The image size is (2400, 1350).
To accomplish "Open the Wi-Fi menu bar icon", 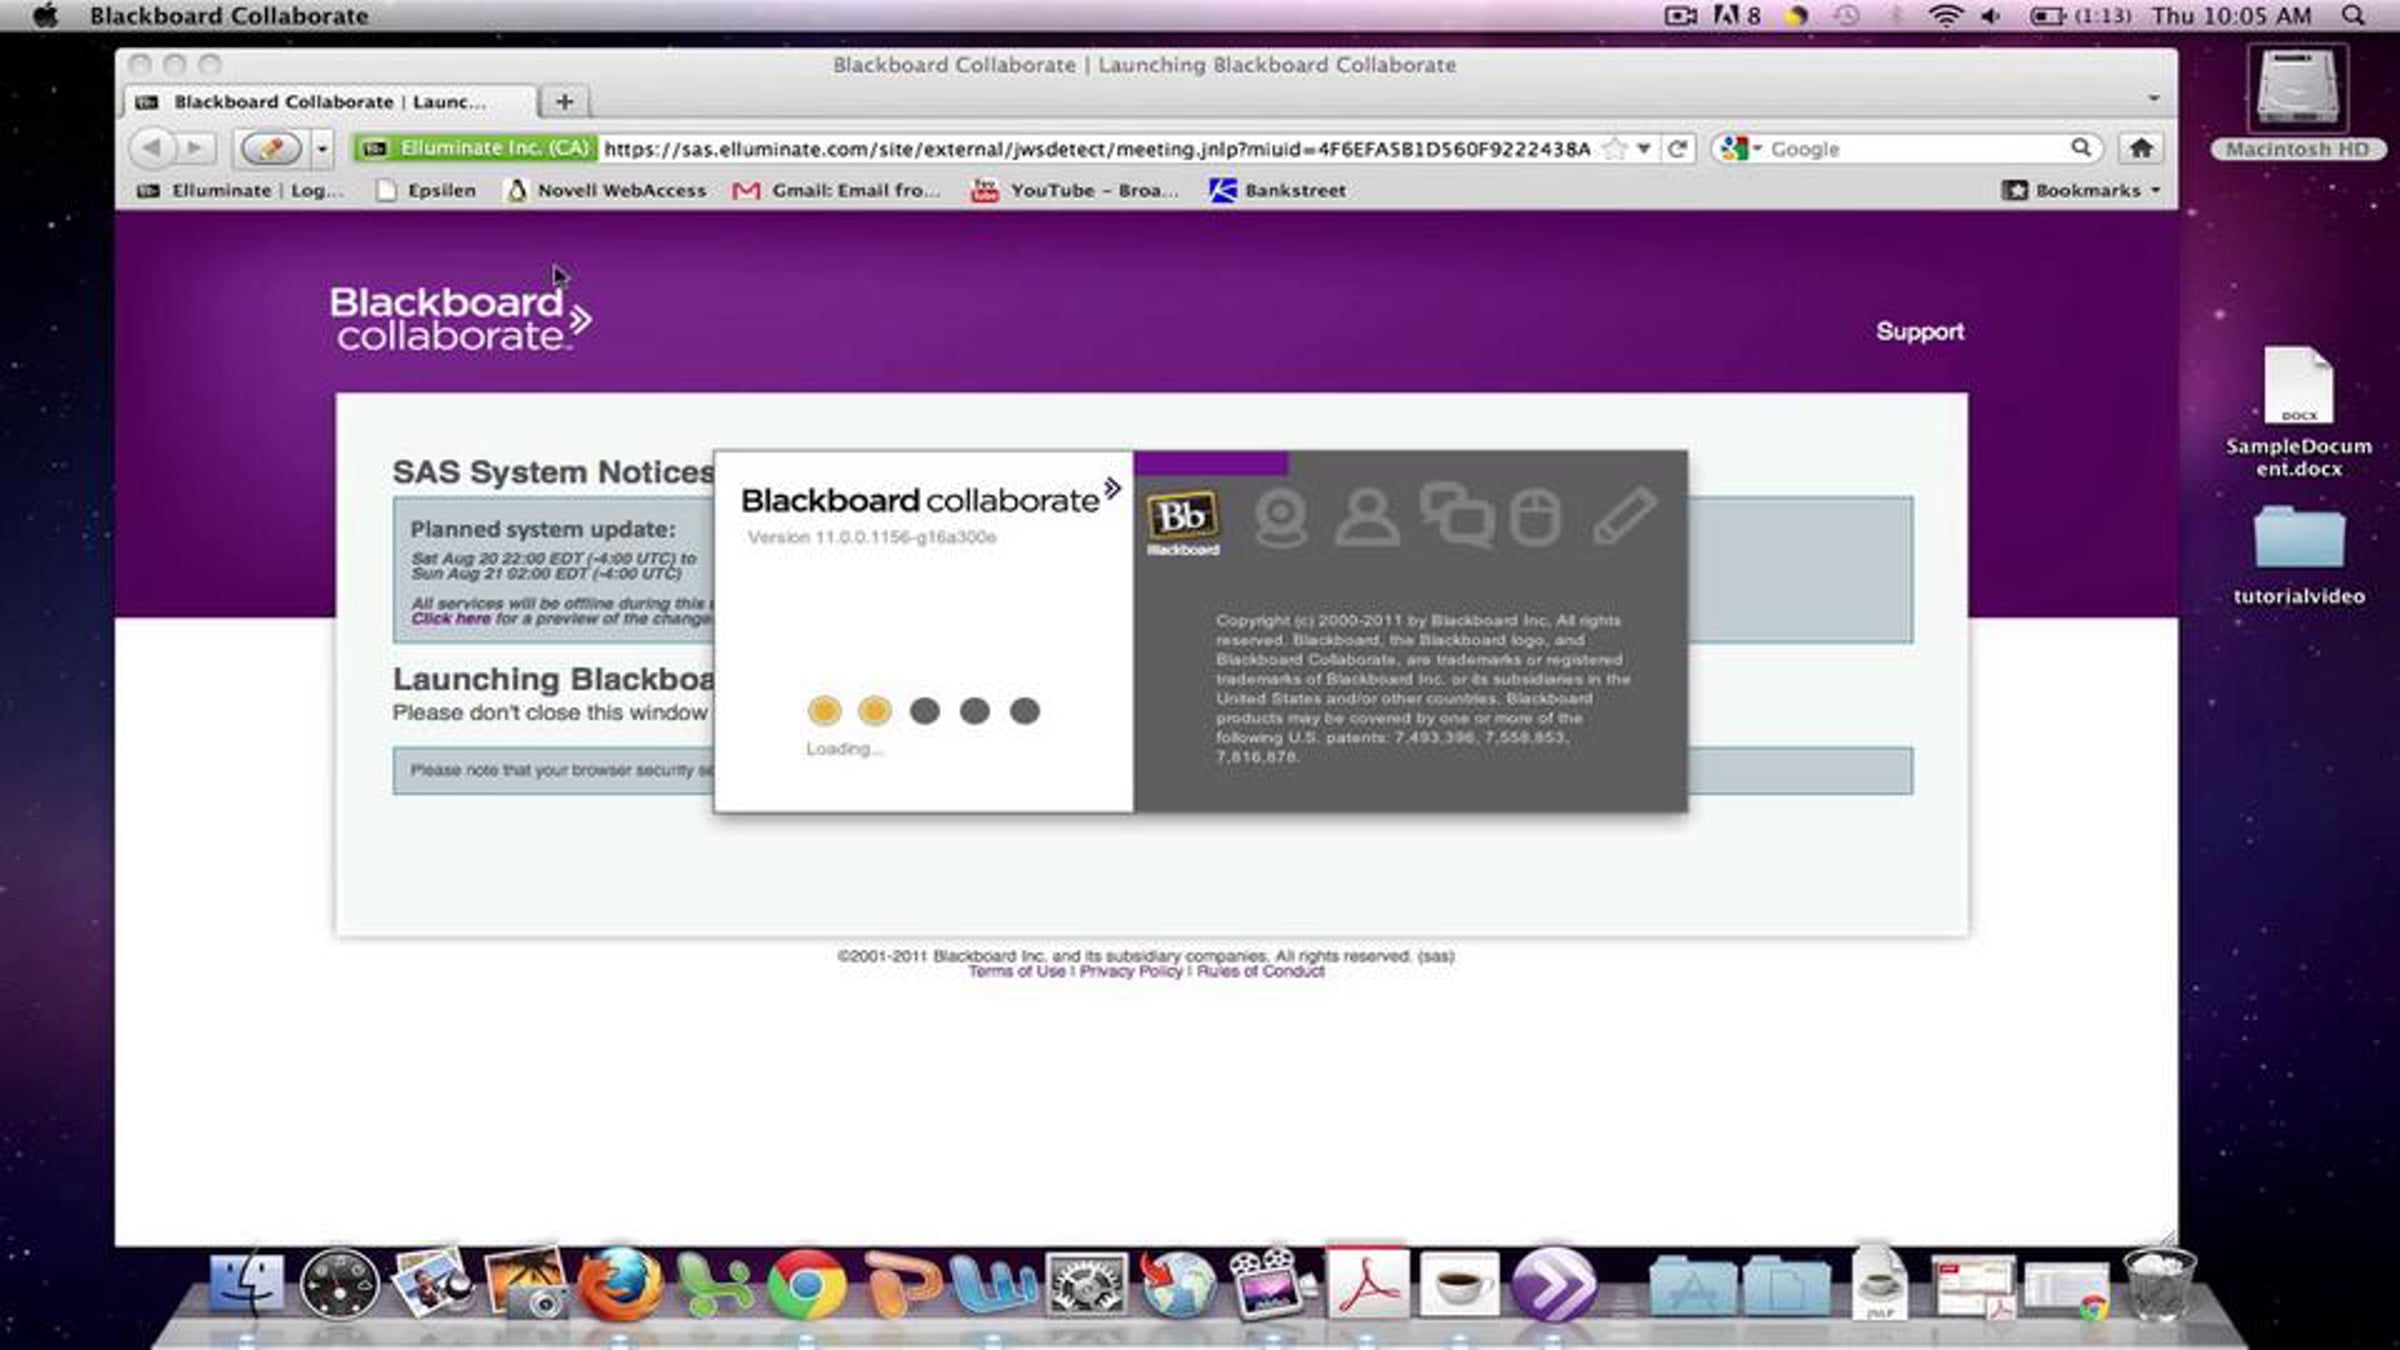I will pyautogui.click(x=1945, y=16).
